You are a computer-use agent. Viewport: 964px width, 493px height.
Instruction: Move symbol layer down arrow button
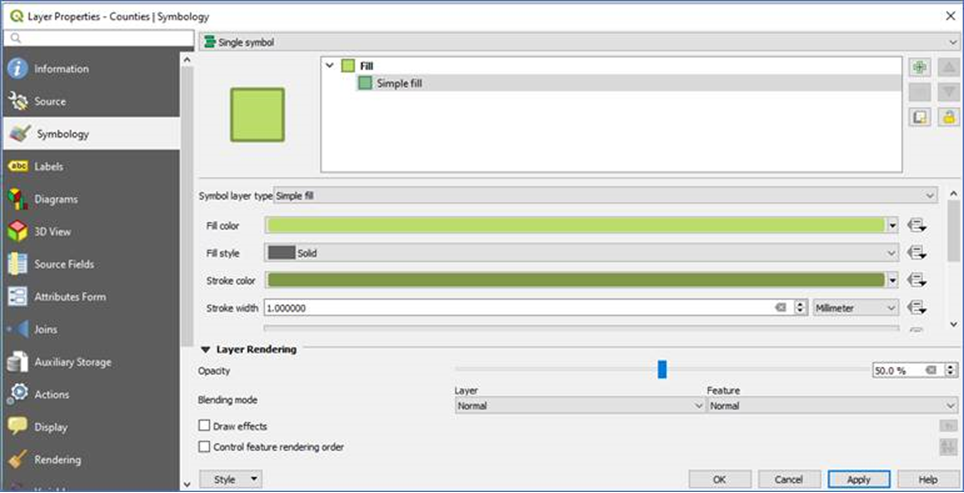point(949,92)
